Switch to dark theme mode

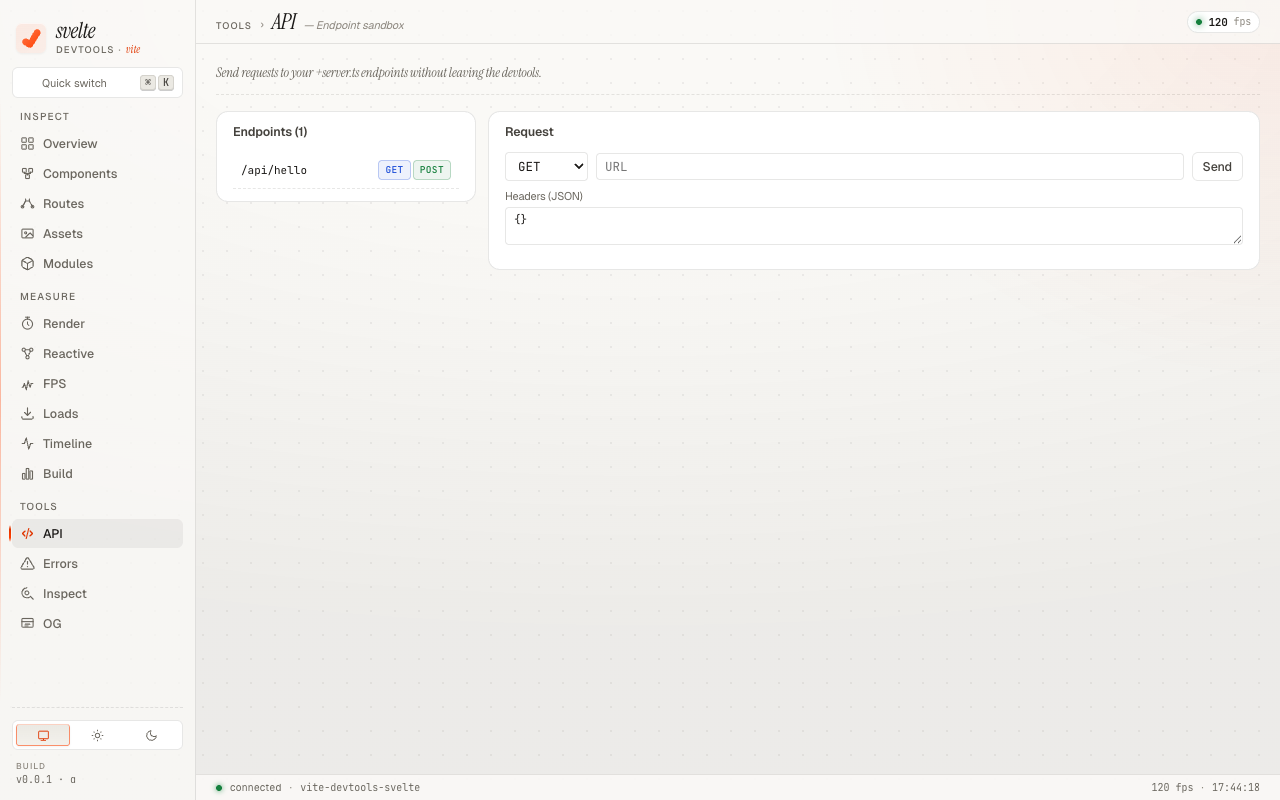click(x=151, y=735)
